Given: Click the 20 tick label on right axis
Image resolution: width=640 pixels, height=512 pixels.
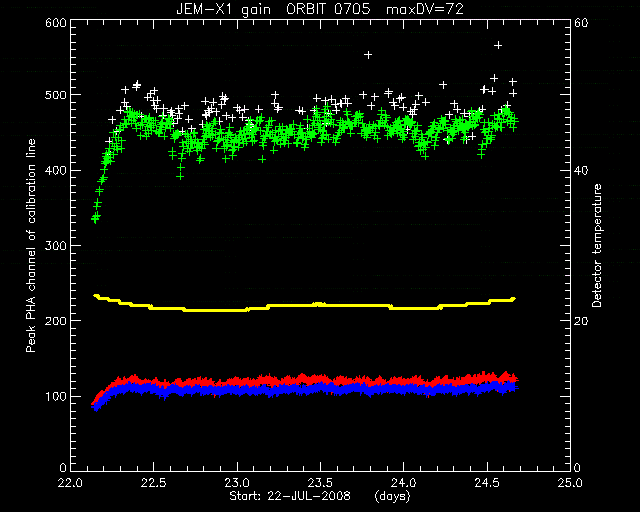Looking at the screenshot, I should [x=581, y=321].
